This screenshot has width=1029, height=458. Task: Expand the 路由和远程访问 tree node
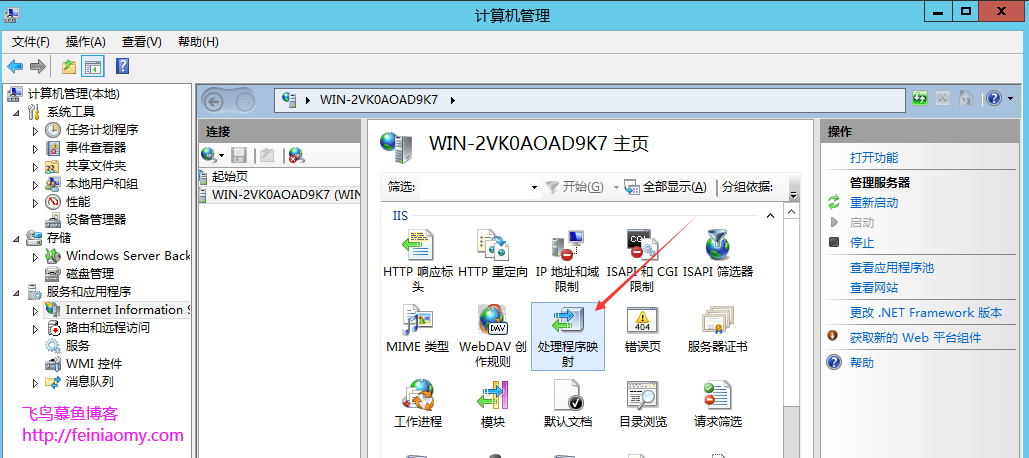[x=35, y=328]
